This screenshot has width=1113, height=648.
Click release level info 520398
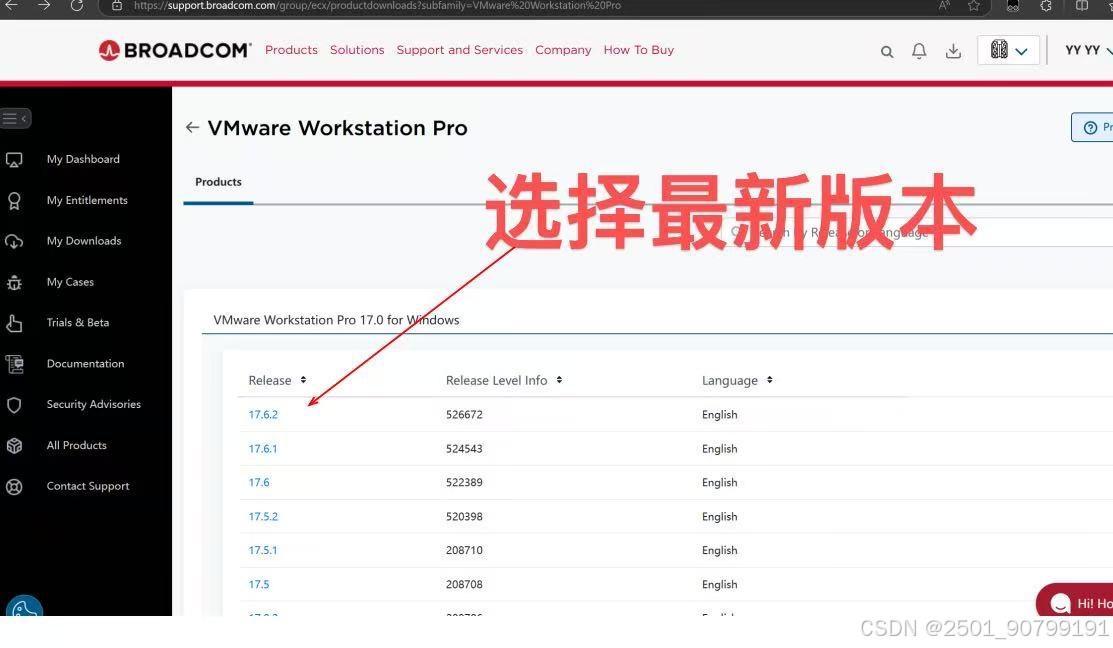(x=464, y=517)
